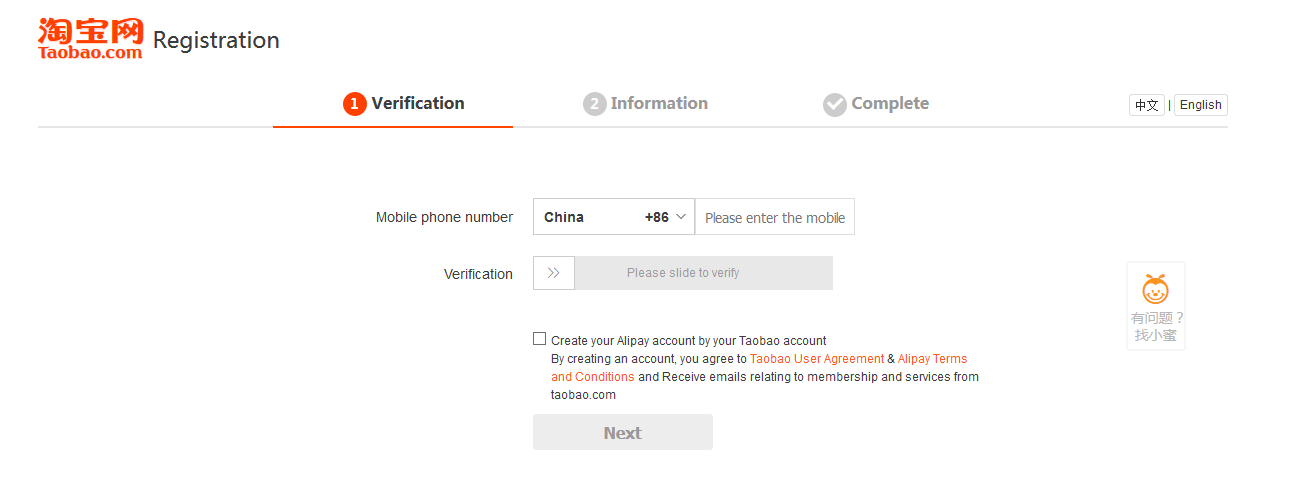The image size is (1303, 501).
Task: Click the Complete checkmark circle icon
Action: coord(835,104)
